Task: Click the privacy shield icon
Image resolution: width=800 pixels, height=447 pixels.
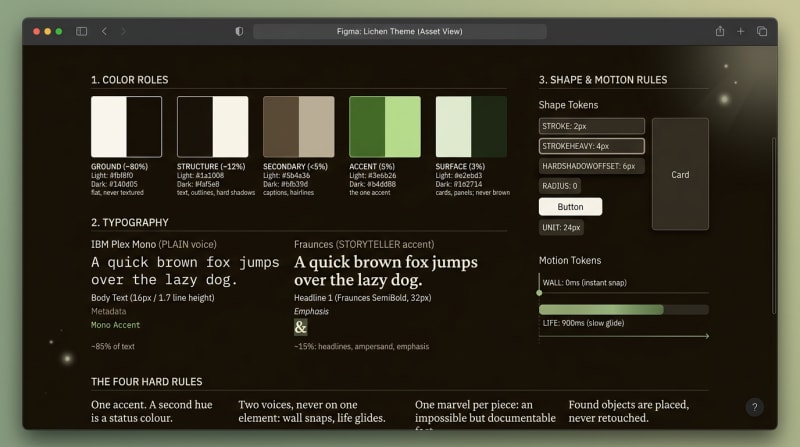Action: (239, 32)
